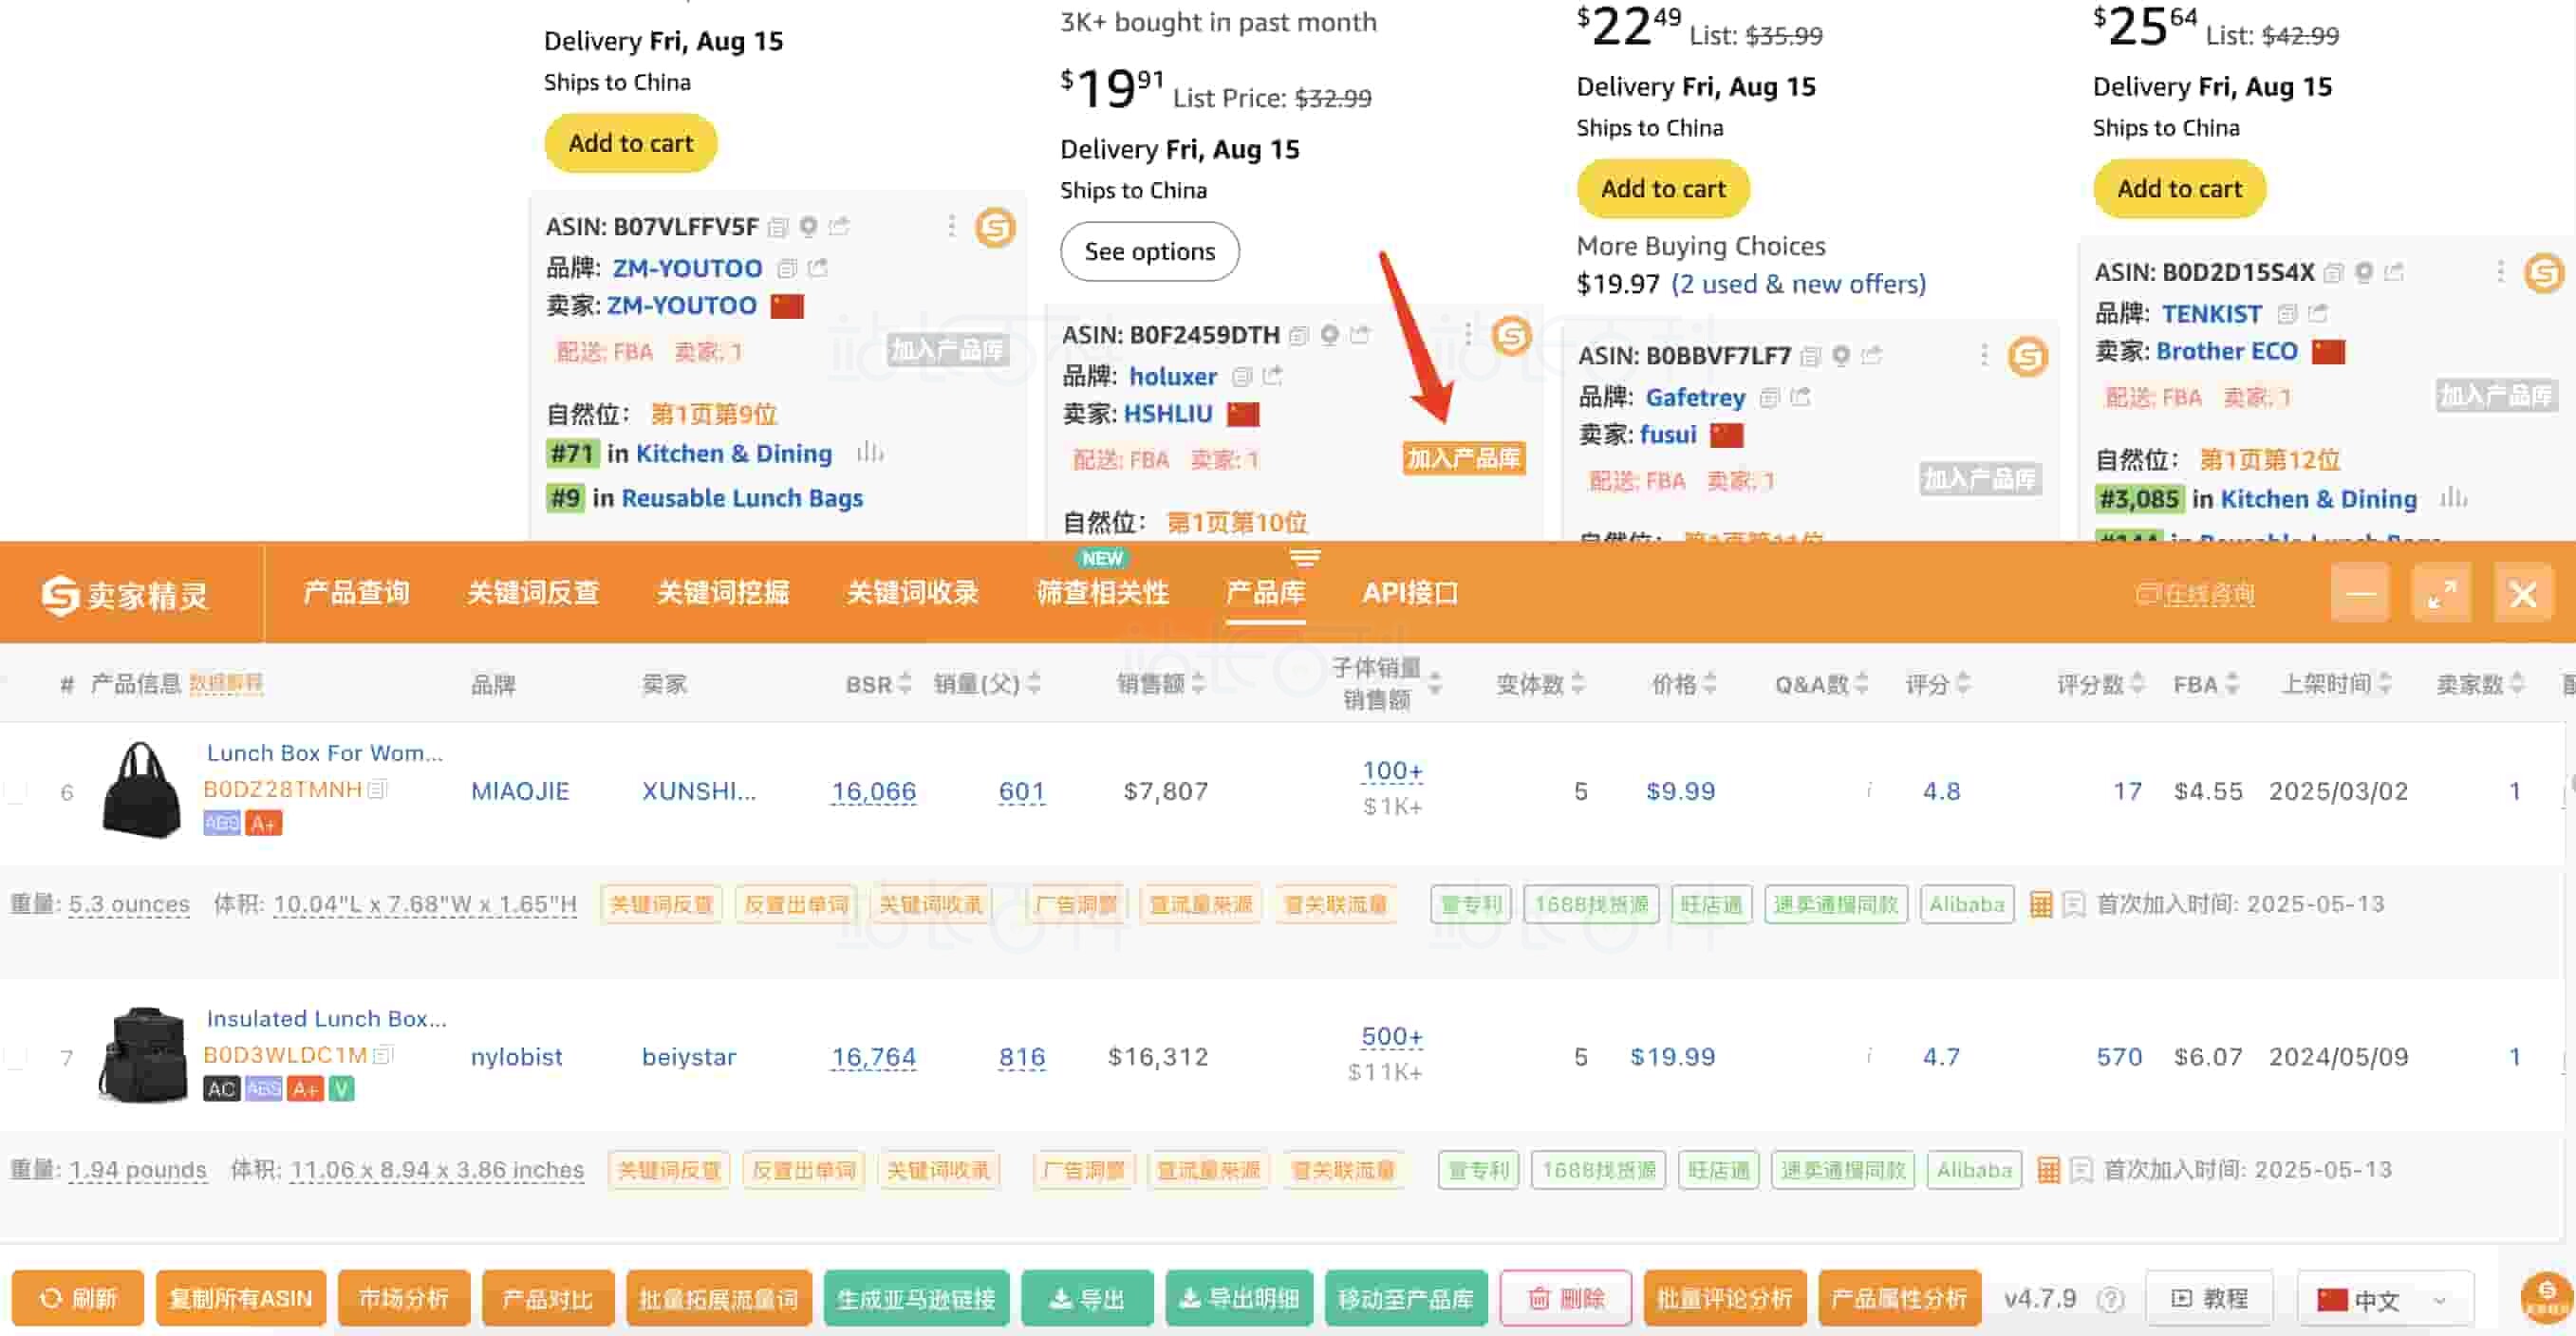Click the floating Seller Sprite badge next to the 中文 selector
The width and height of the screenshot is (2576, 1336).
pos(2546,1297)
